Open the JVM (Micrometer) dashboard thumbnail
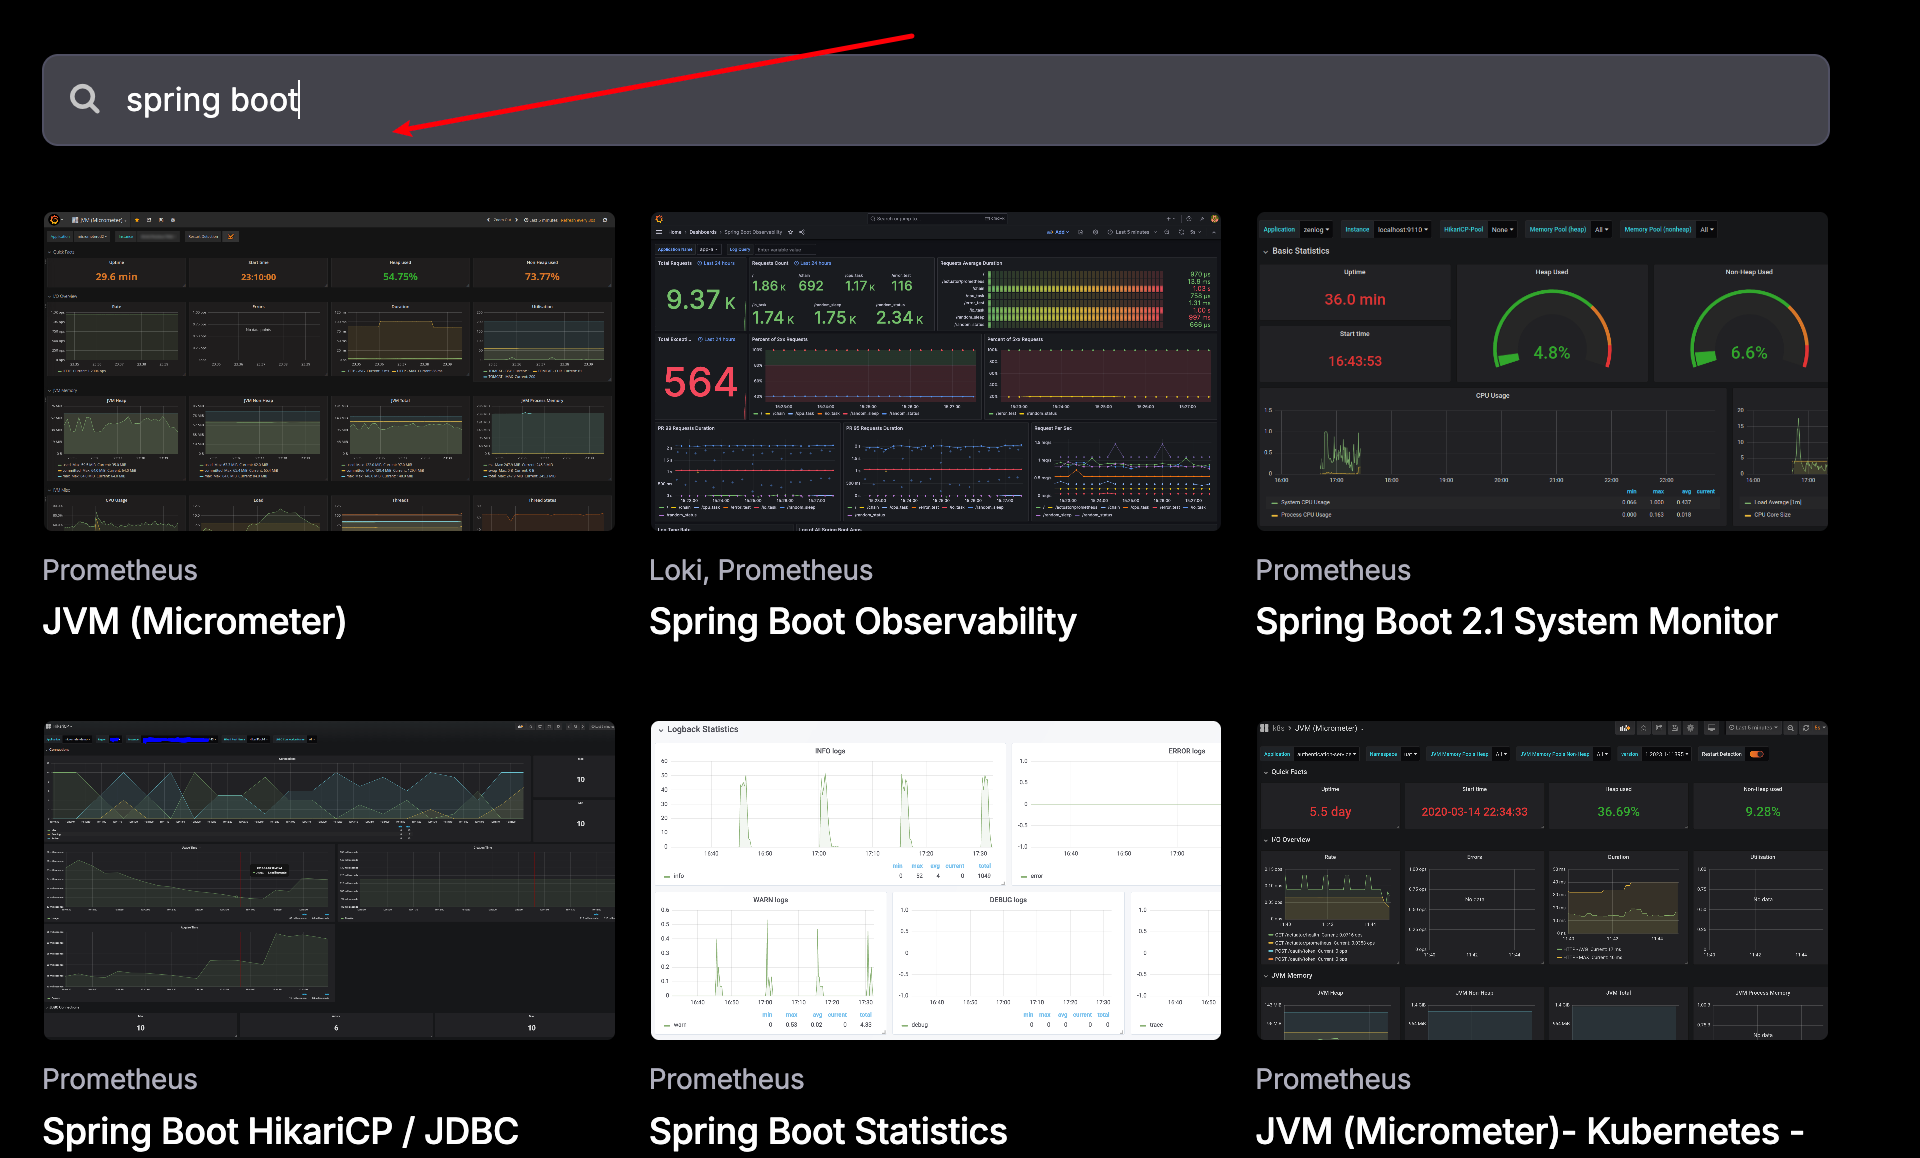 pos(329,371)
